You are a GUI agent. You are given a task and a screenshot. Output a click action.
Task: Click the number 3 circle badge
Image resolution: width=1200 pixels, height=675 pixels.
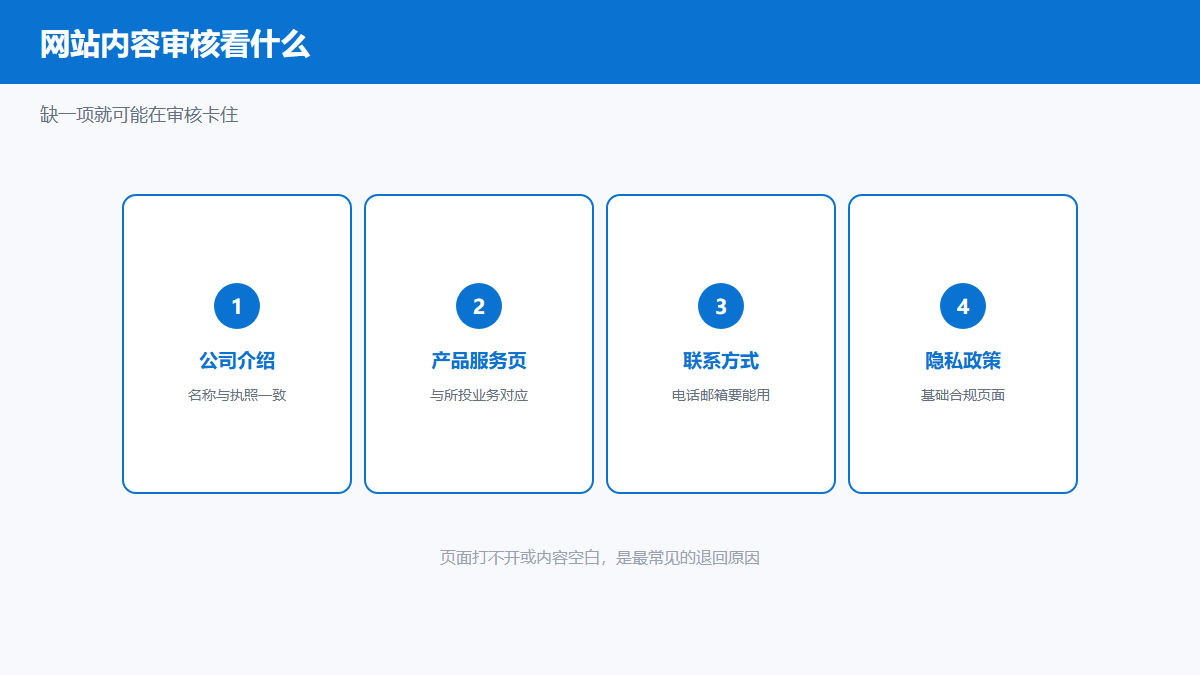[721, 306]
